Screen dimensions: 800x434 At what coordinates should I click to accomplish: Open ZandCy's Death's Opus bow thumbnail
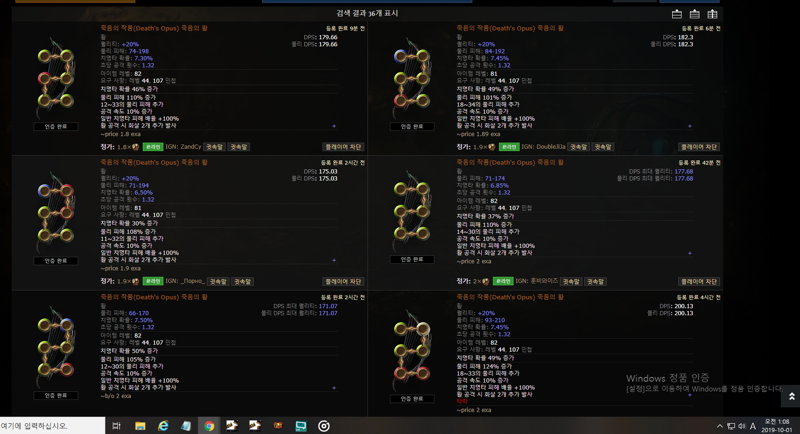coord(56,78)
